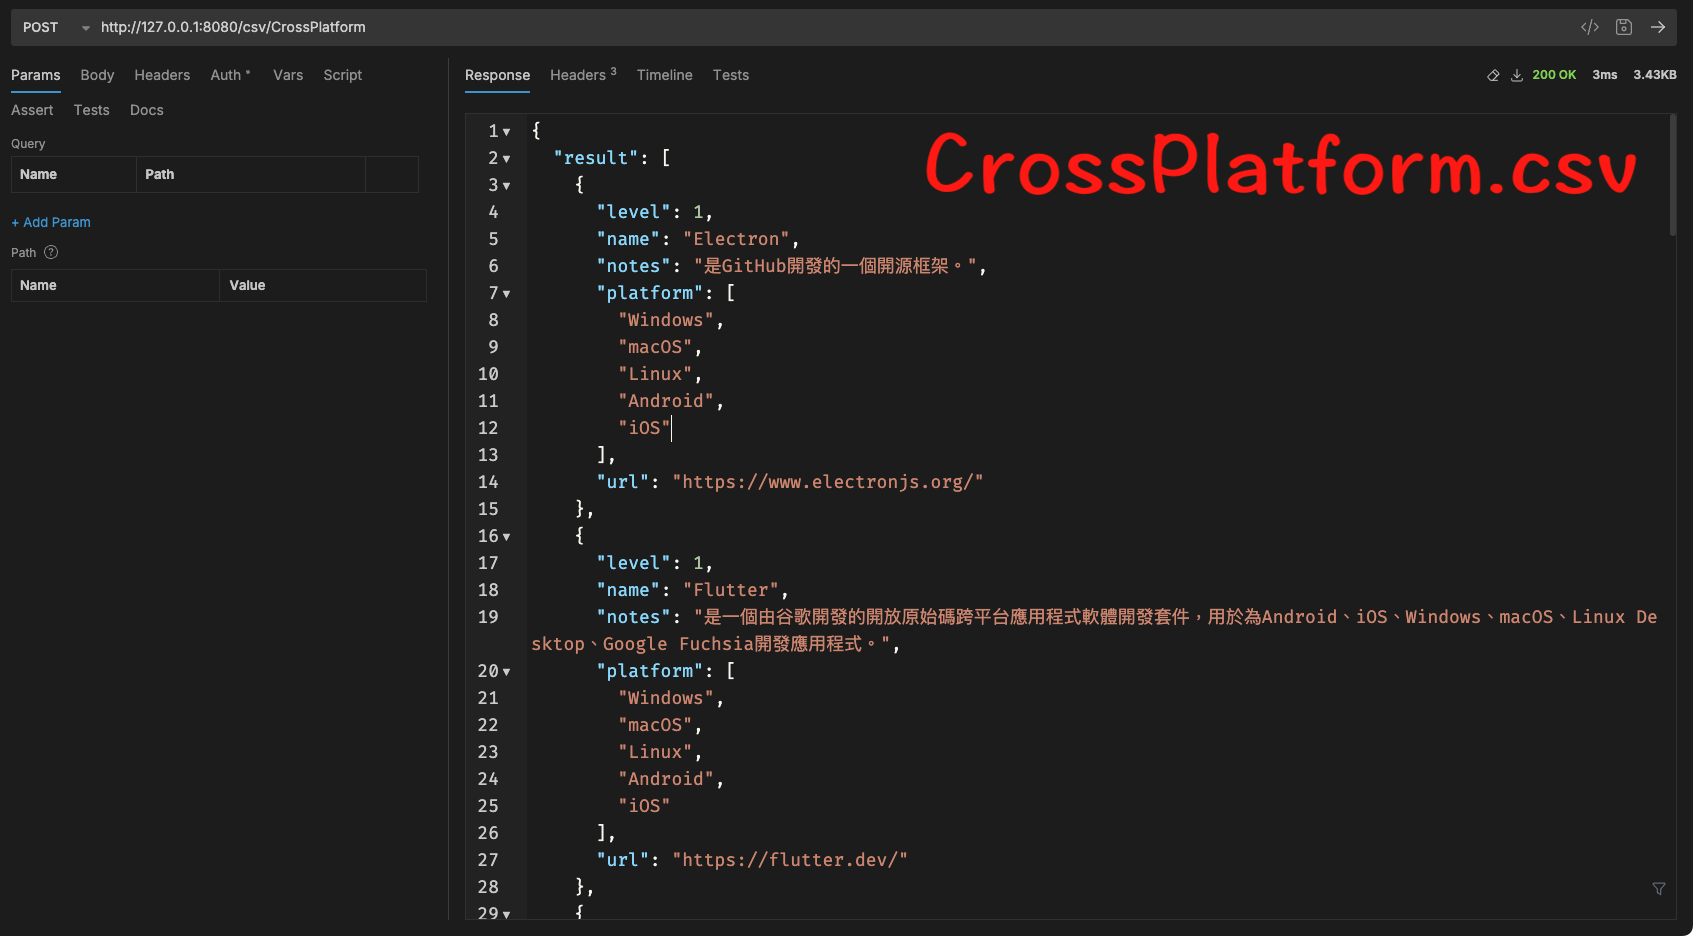
Task: Click the "Flutter" name value
Action: pyautogui.click(x=731, y=590)
